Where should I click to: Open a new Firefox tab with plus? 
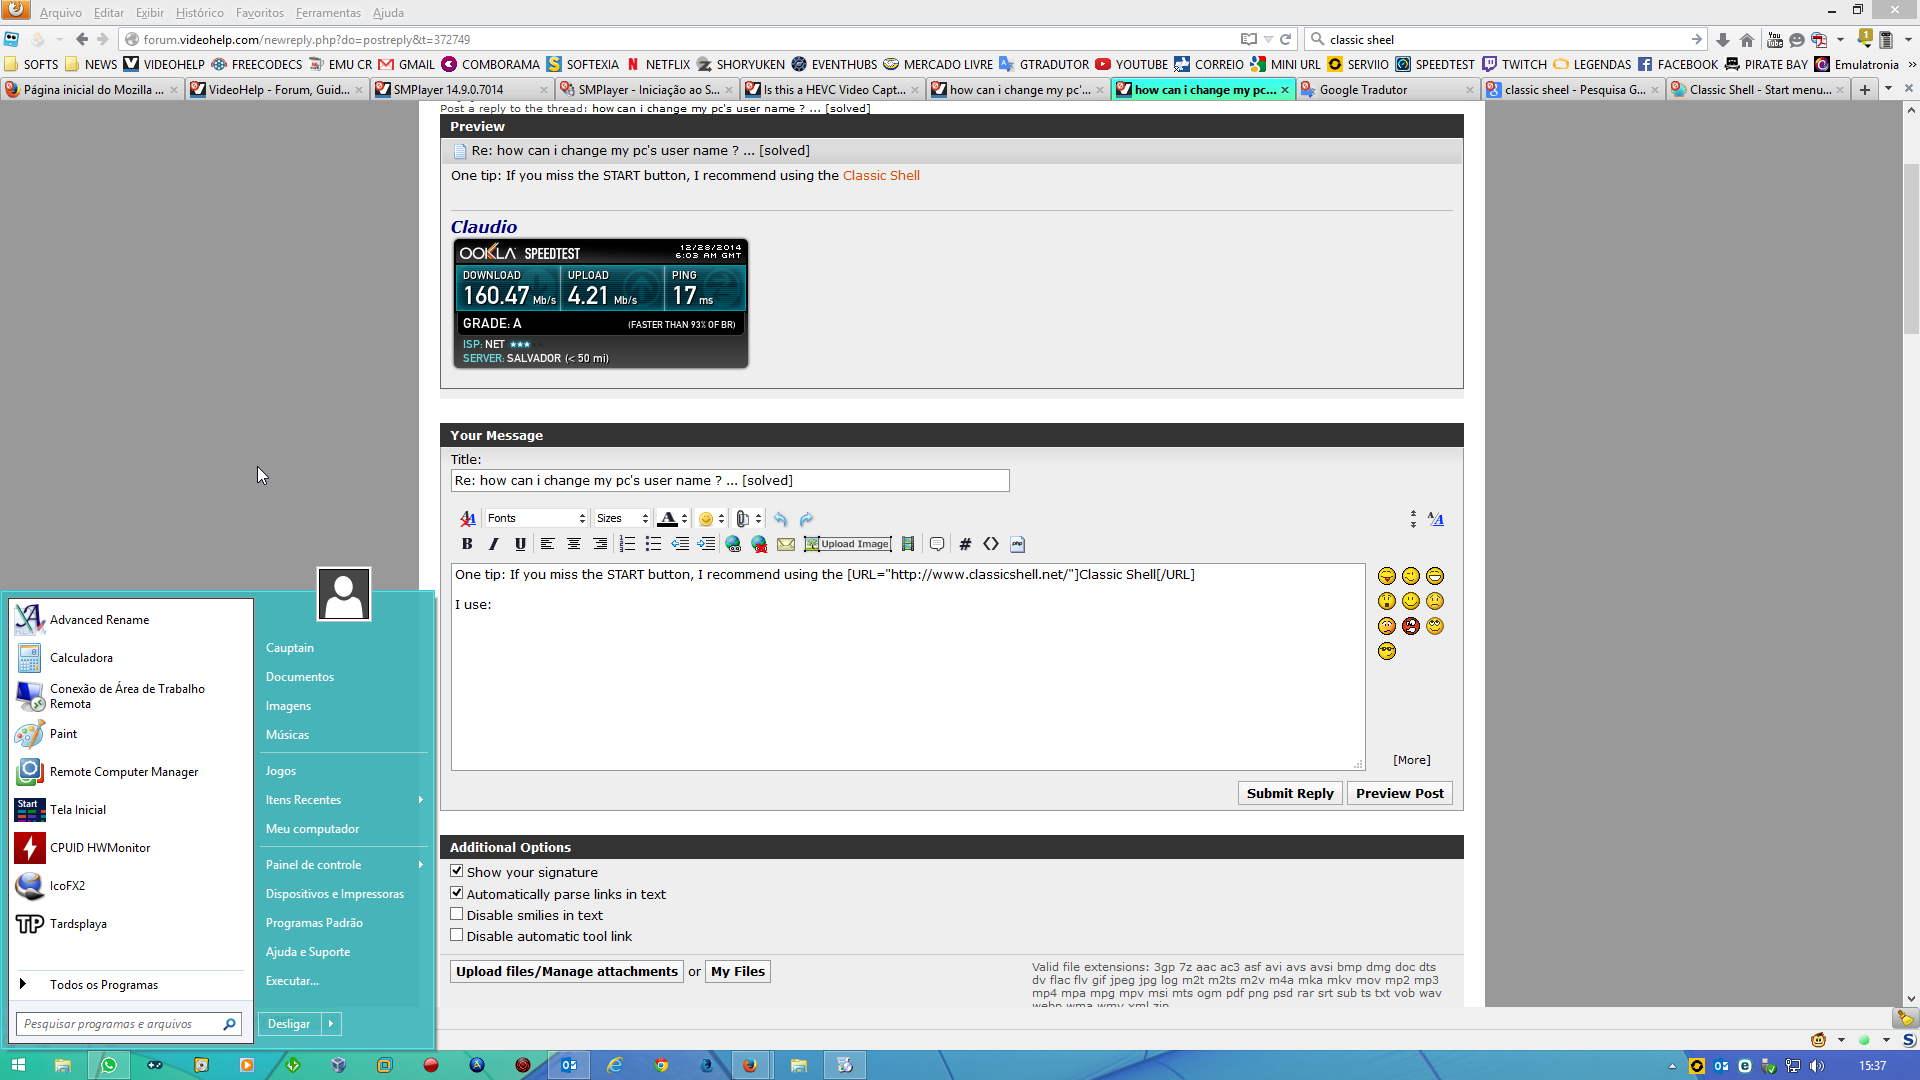pyautogui.click(x=1865, y=90)
